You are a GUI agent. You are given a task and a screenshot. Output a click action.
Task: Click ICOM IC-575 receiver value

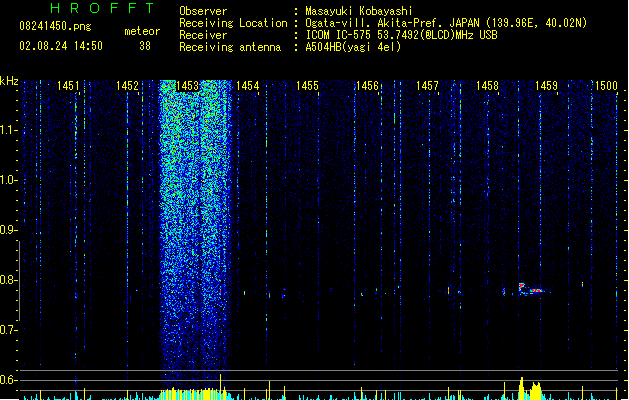pyautogui.click(x=401, y=35)
